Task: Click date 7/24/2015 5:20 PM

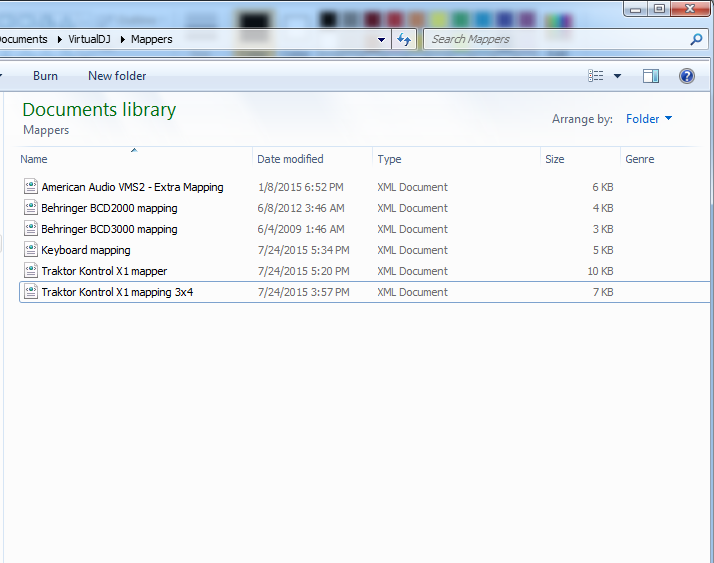Action: (304, 271)
